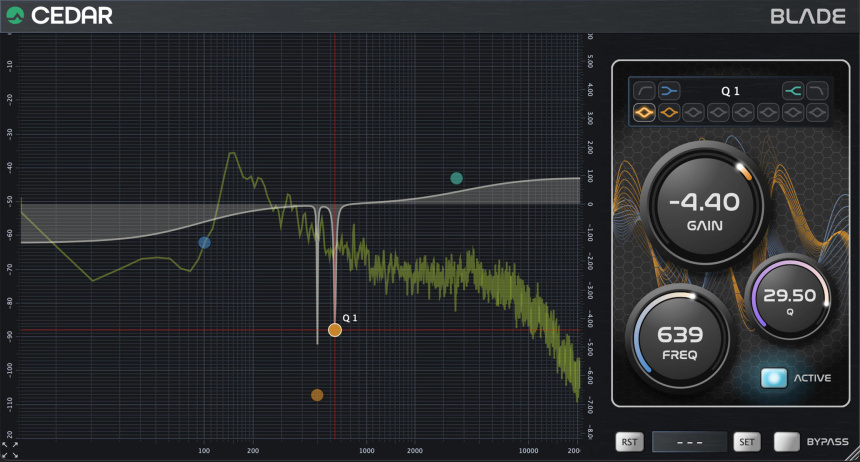Select the third parametric band icon
Screen dimensions: 860x462
[x=694, y=113]
